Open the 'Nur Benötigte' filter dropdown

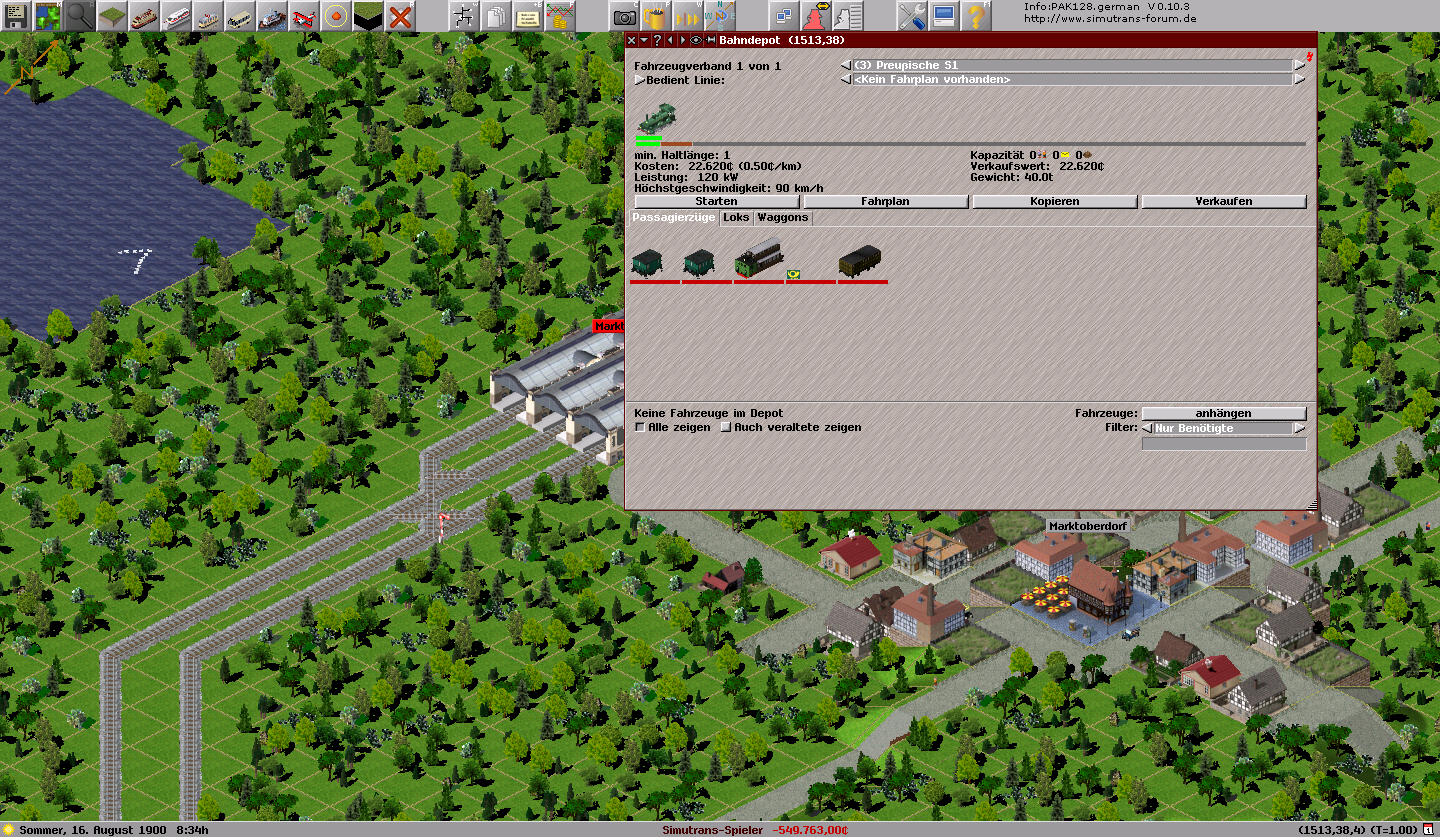pyautogui.click(x=1224, y=428)
